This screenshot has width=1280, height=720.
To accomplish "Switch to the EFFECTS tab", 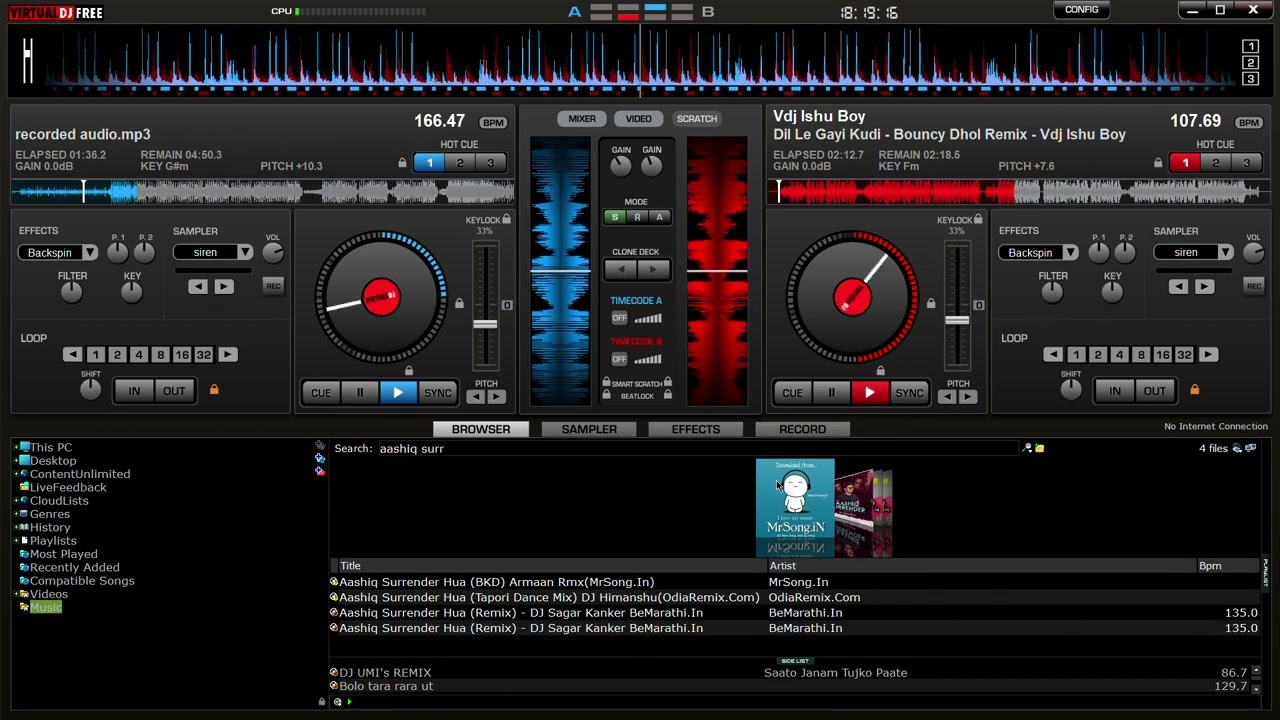I will pyautogui.click(x=696, y=429).
